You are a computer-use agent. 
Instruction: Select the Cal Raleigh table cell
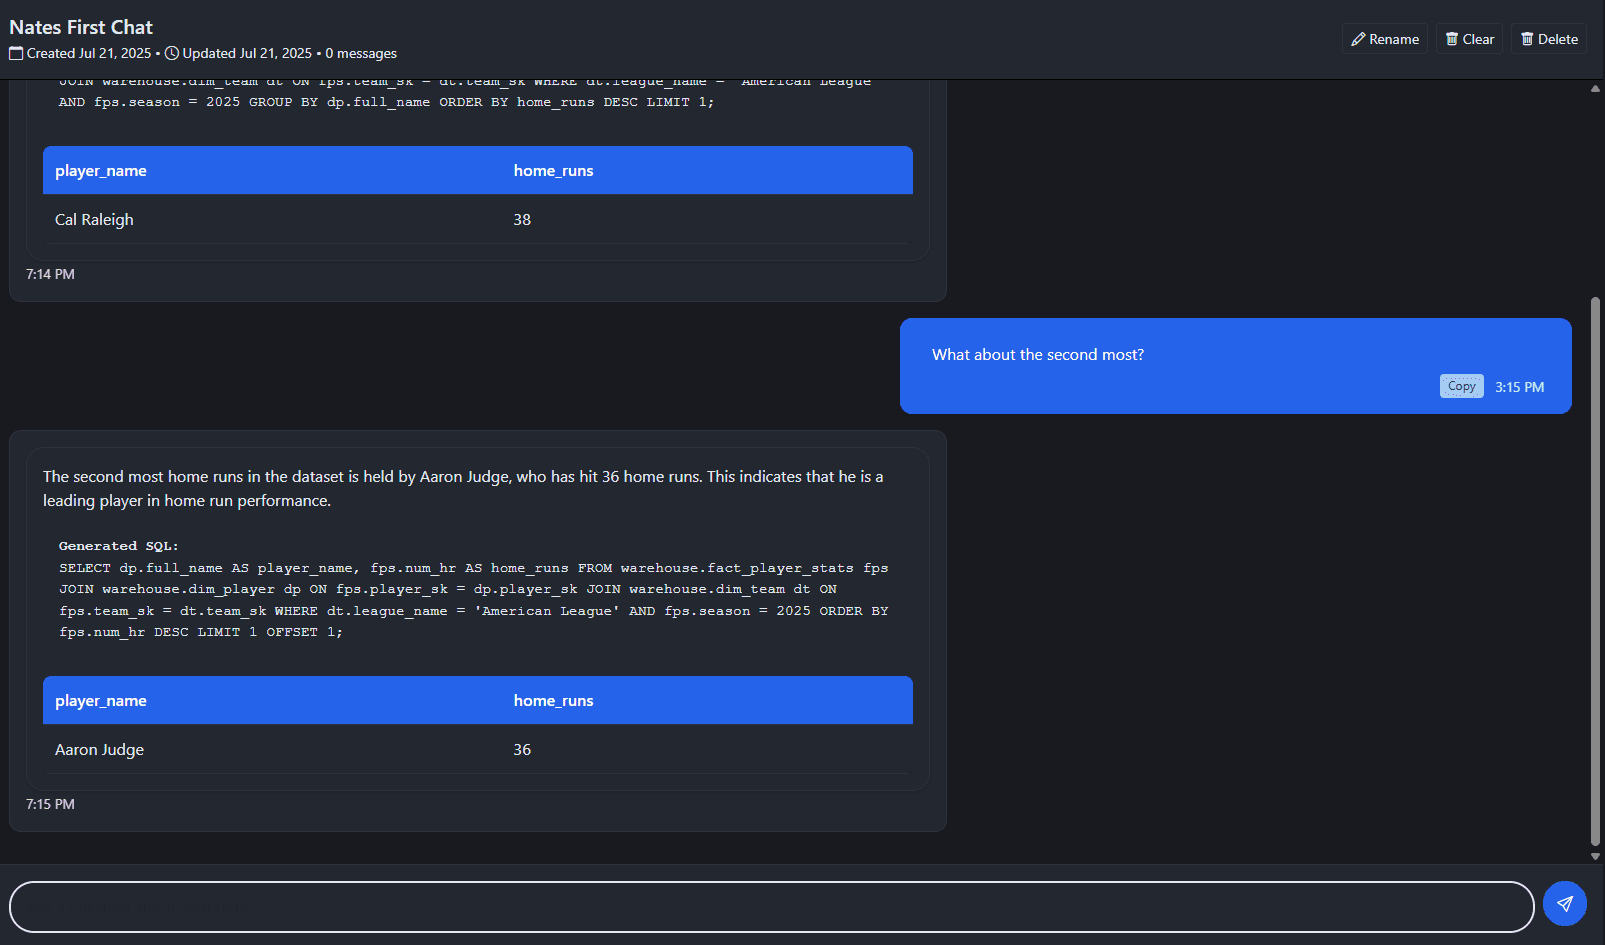[94, 220]
